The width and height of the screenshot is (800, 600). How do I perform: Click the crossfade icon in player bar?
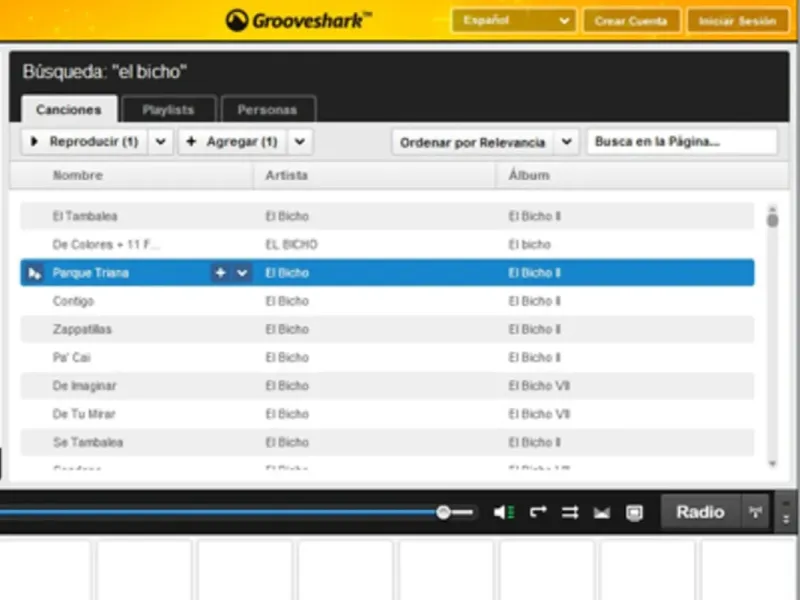(602, 512)
